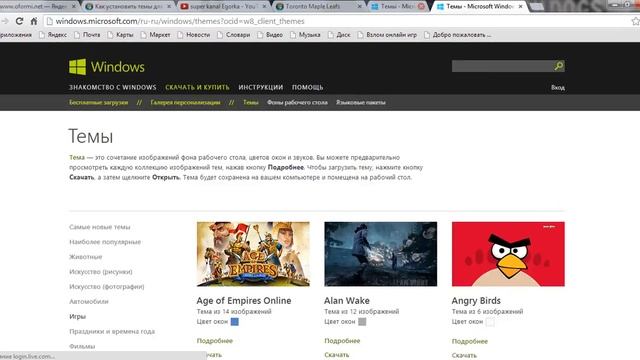The image size is (640, 360).
Task: Open the Добро пожаловать bookmark
Action: pos(458,35)
